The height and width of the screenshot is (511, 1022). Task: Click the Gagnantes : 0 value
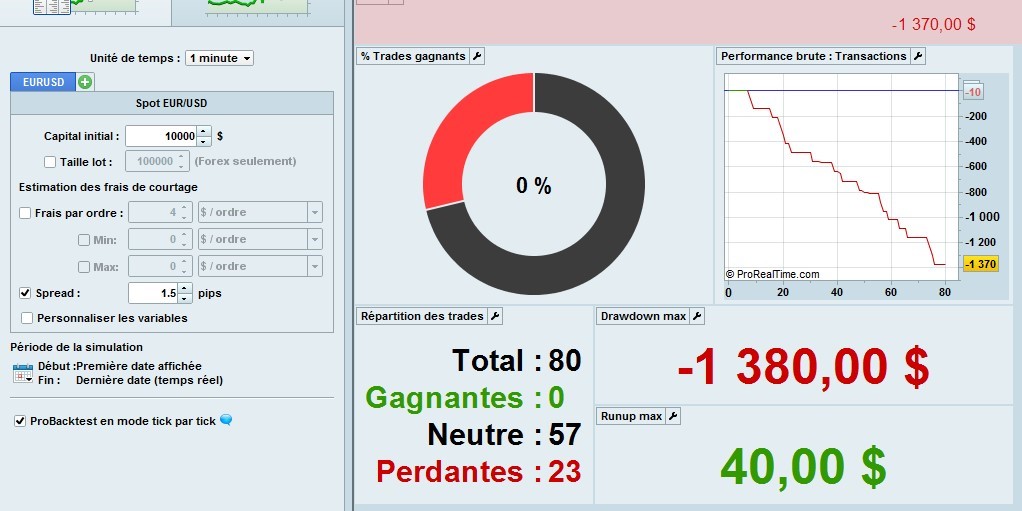pyautogui.click(x=465, y=397)
